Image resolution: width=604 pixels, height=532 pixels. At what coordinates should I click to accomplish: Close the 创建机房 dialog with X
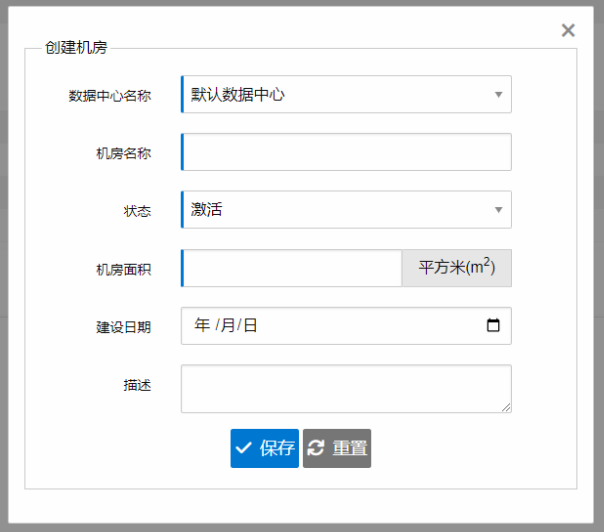pos(568,30)
